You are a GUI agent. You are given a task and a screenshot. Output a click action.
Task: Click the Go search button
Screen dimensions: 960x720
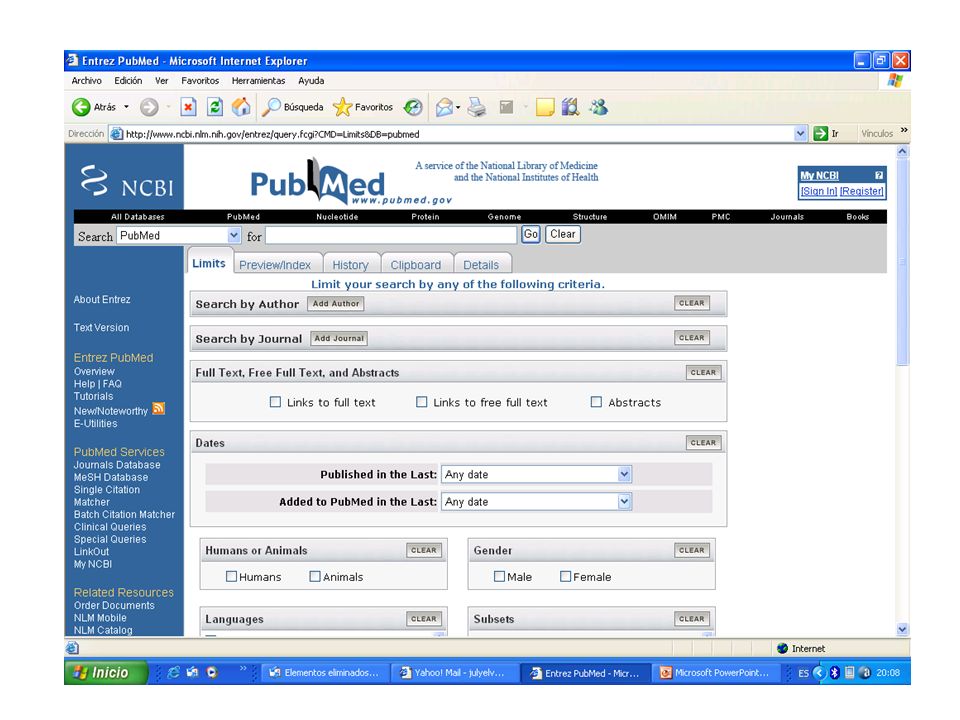pyautogui.click(x=531, y=234)
